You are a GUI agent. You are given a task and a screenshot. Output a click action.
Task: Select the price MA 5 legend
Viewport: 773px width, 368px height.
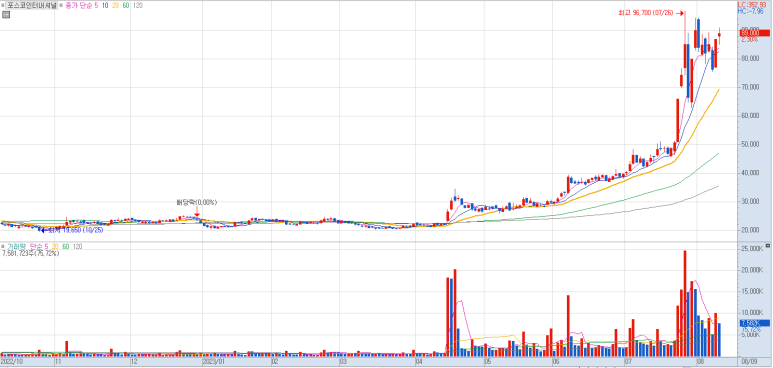96,6
